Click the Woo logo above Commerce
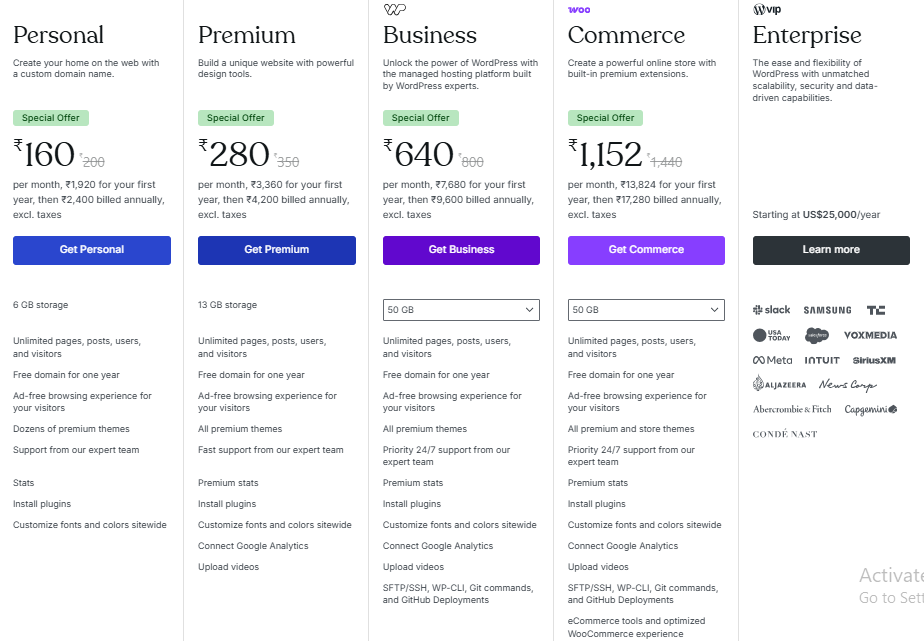 click(578, 9)
